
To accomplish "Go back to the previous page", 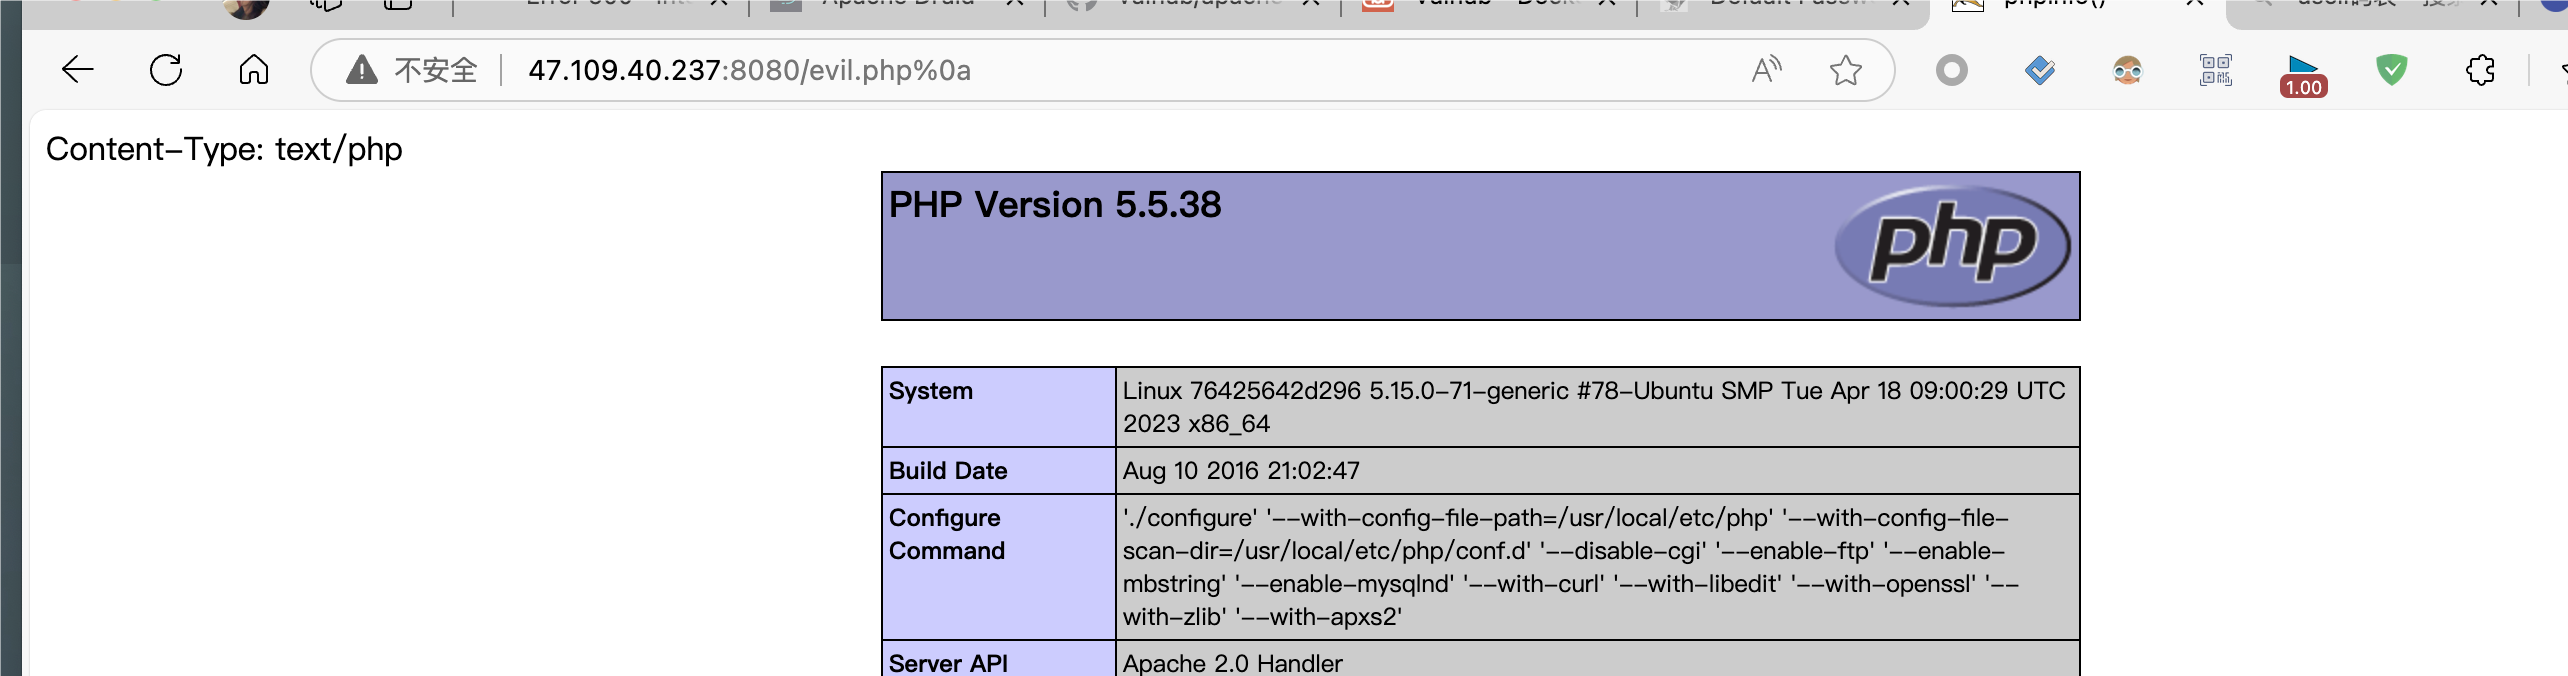I will click(78, 70).
